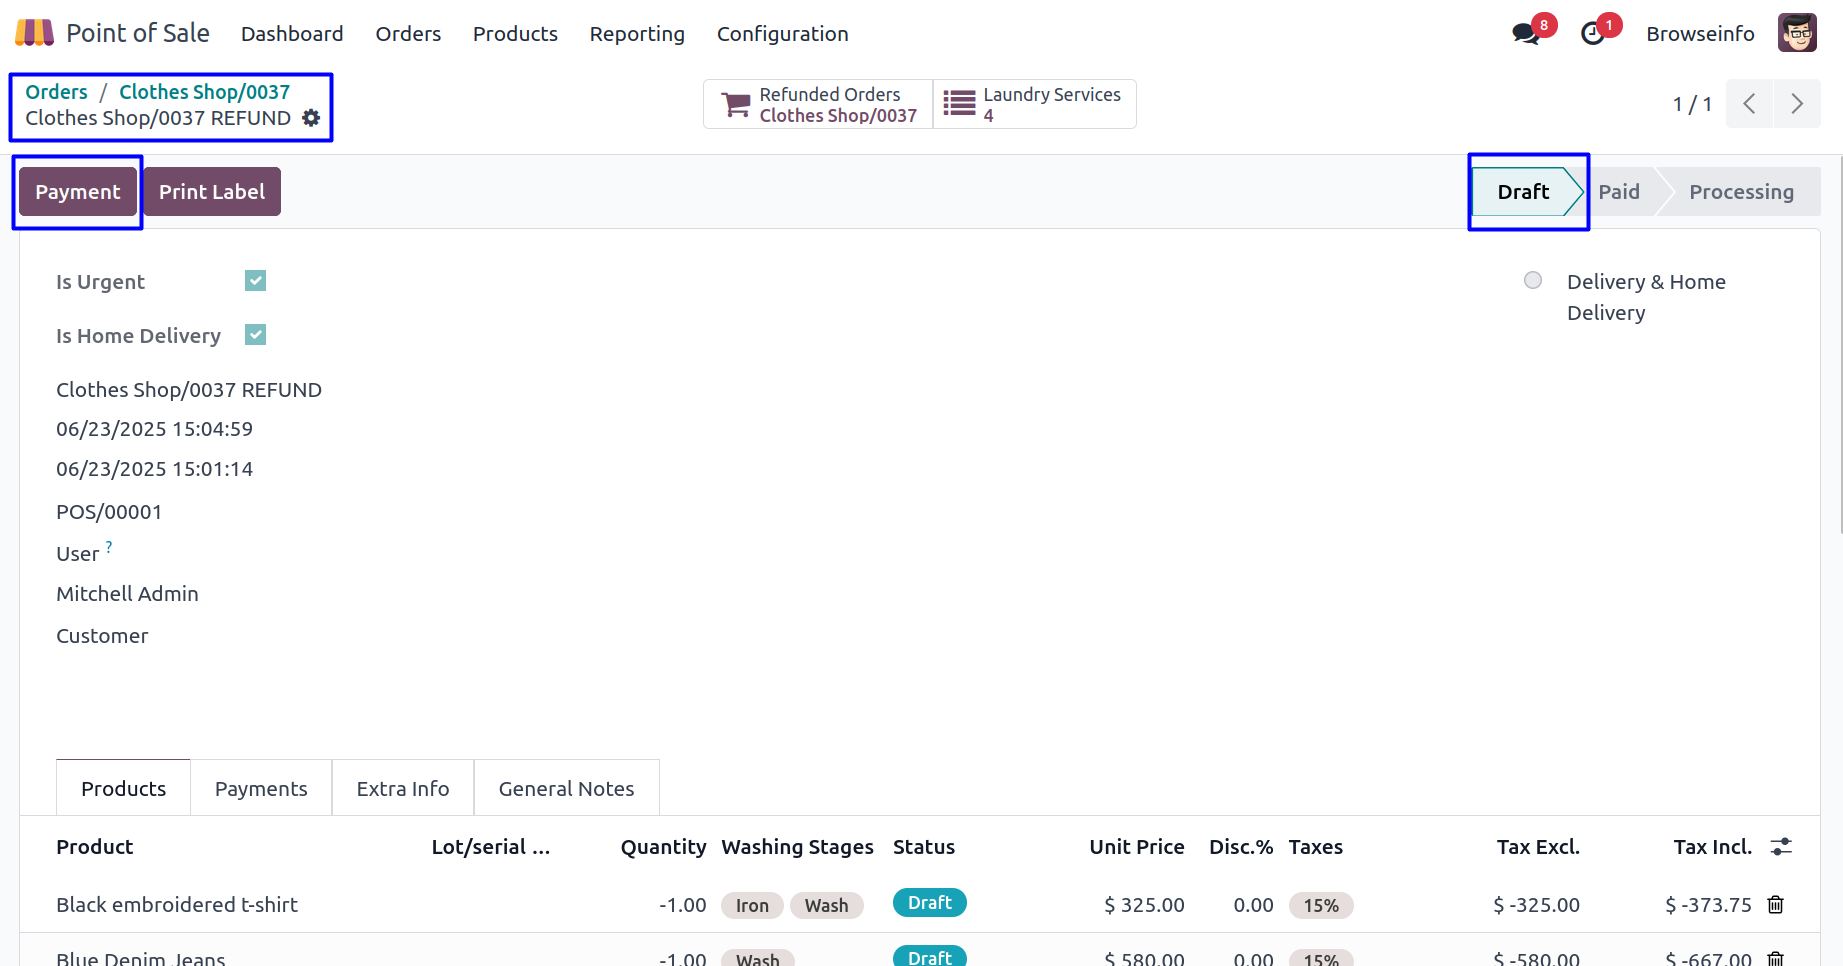Viewport: 1843px width, 966px height.
Task: Click the Iron washing stage tag
Action: pyautogui.click(x=752, y=906)
